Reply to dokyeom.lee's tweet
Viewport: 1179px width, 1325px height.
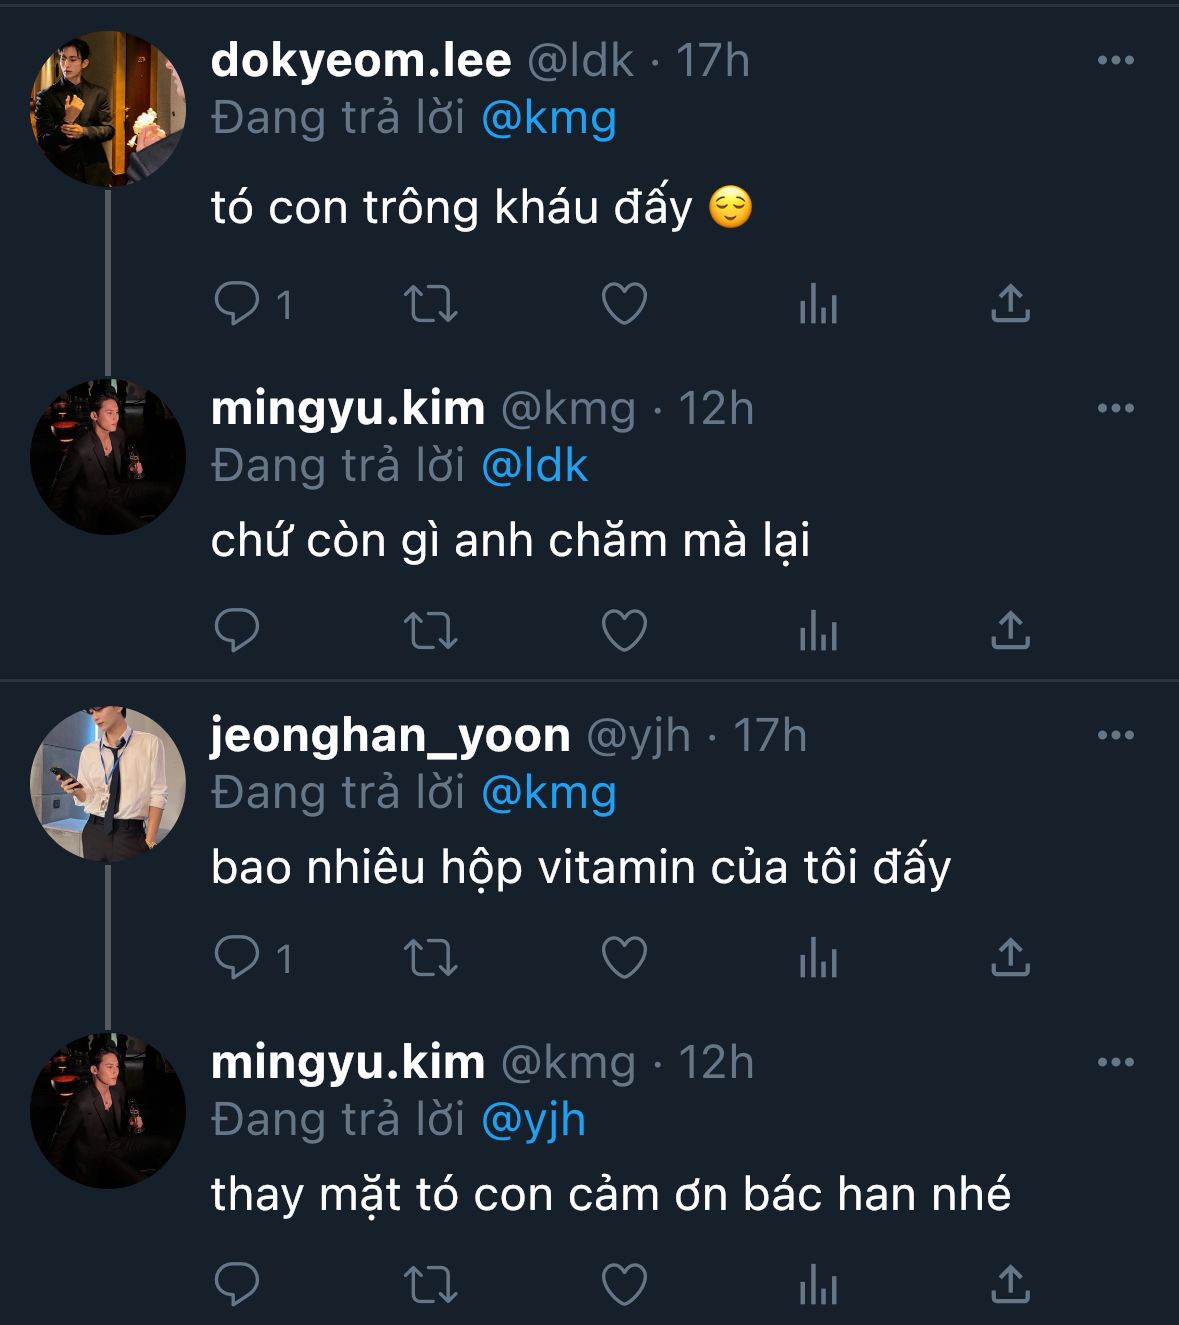[x=237, y=304]
